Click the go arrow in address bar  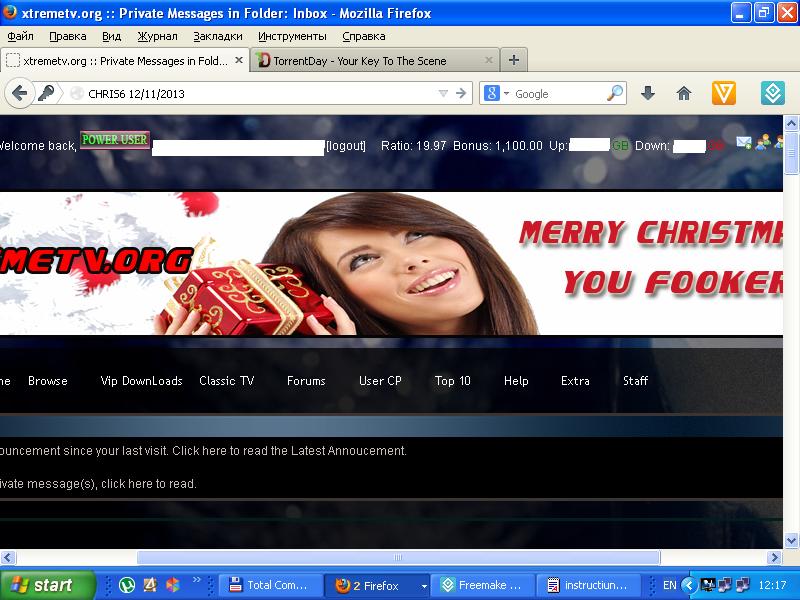point(461,93)
